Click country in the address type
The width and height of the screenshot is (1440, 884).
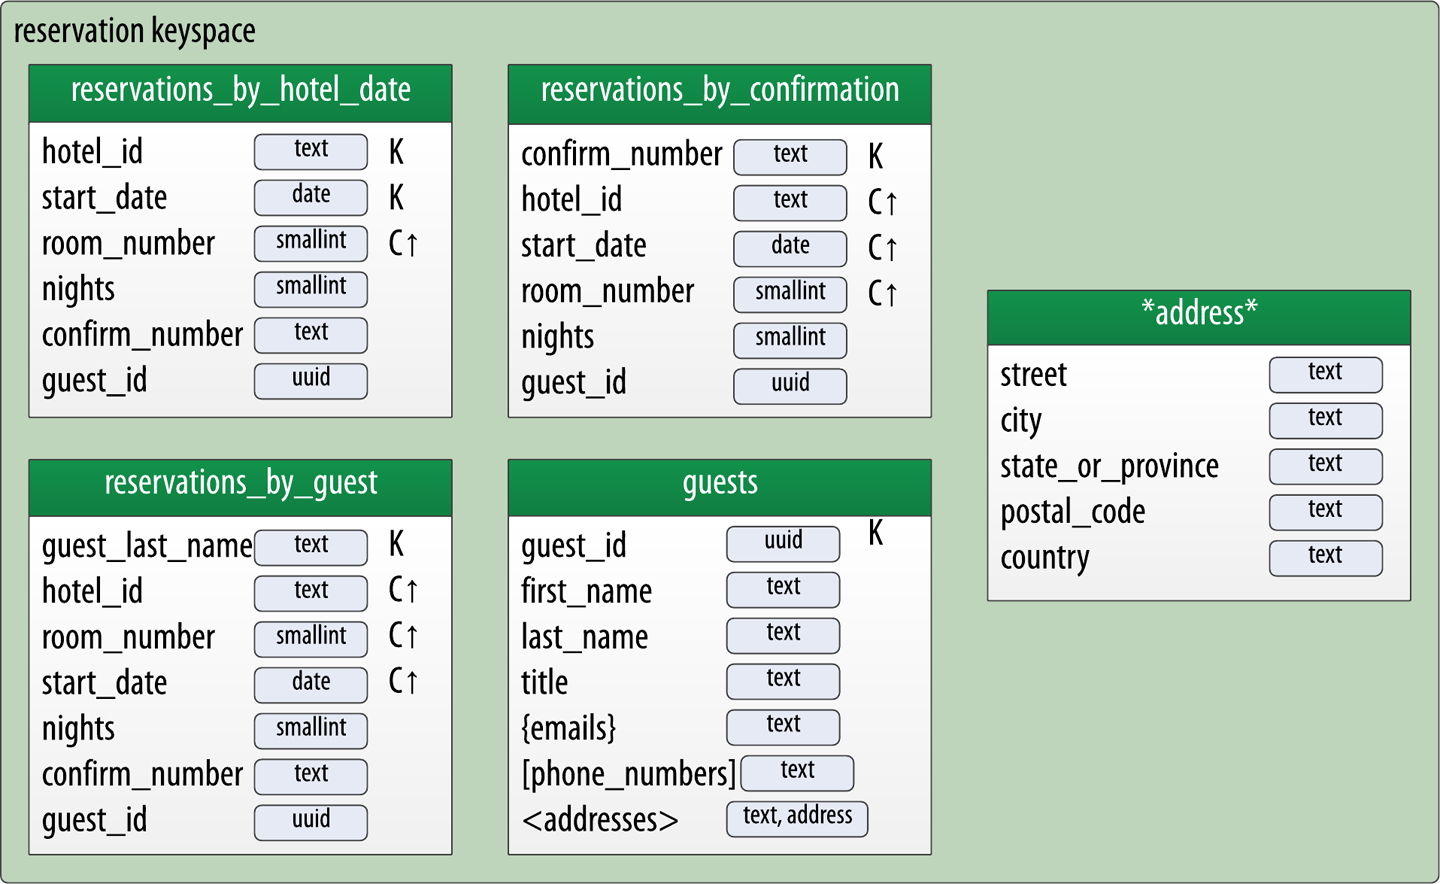click(x=1044, y=559)
